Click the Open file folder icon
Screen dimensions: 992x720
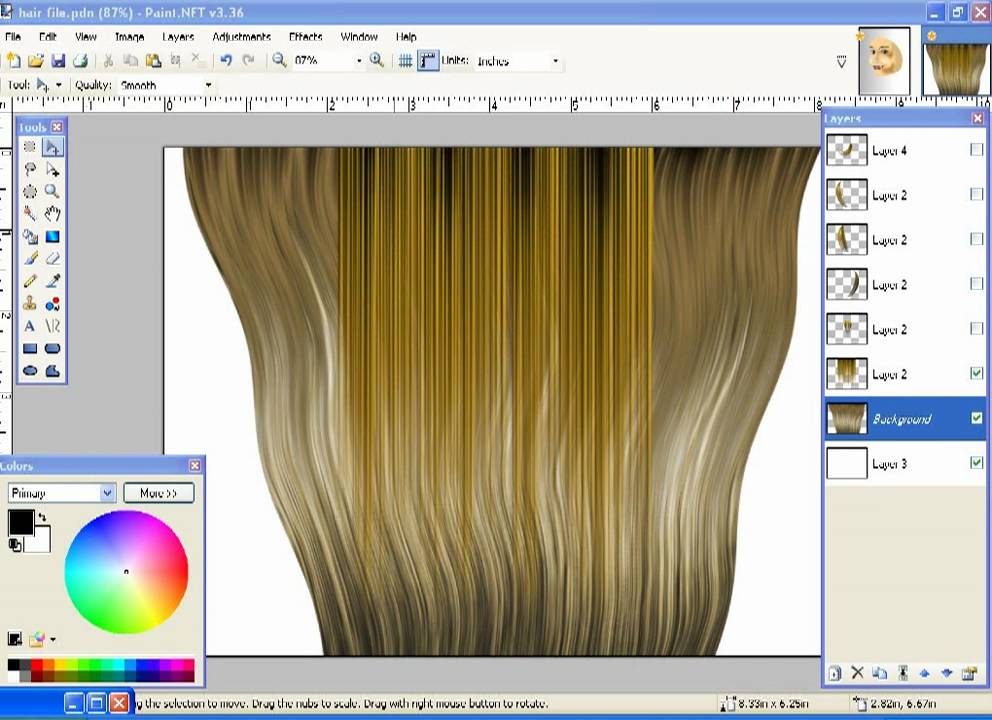[35, 61]
